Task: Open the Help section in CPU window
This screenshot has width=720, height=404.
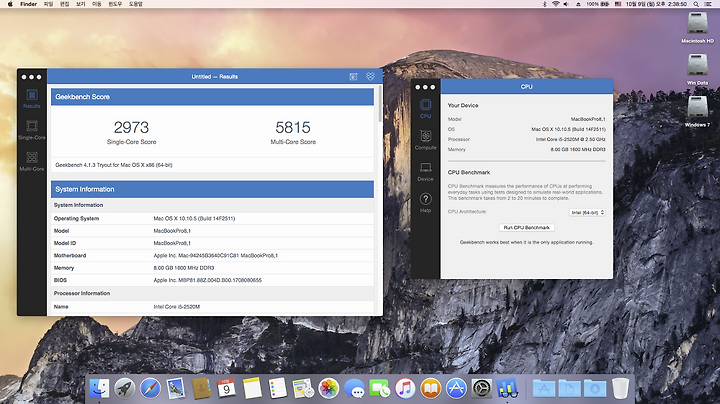Action: (x=426, y=202)
